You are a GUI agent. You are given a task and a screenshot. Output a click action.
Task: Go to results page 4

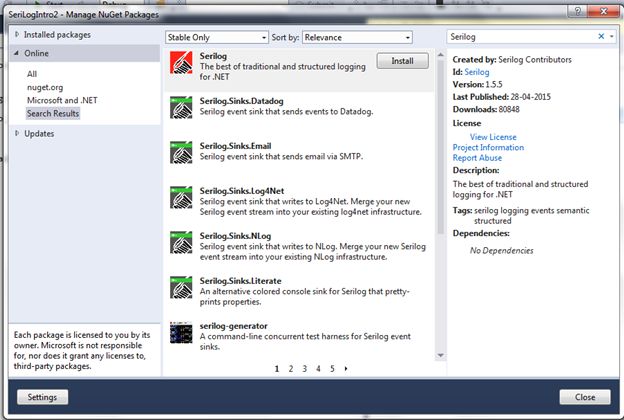(x=318, y=369)
